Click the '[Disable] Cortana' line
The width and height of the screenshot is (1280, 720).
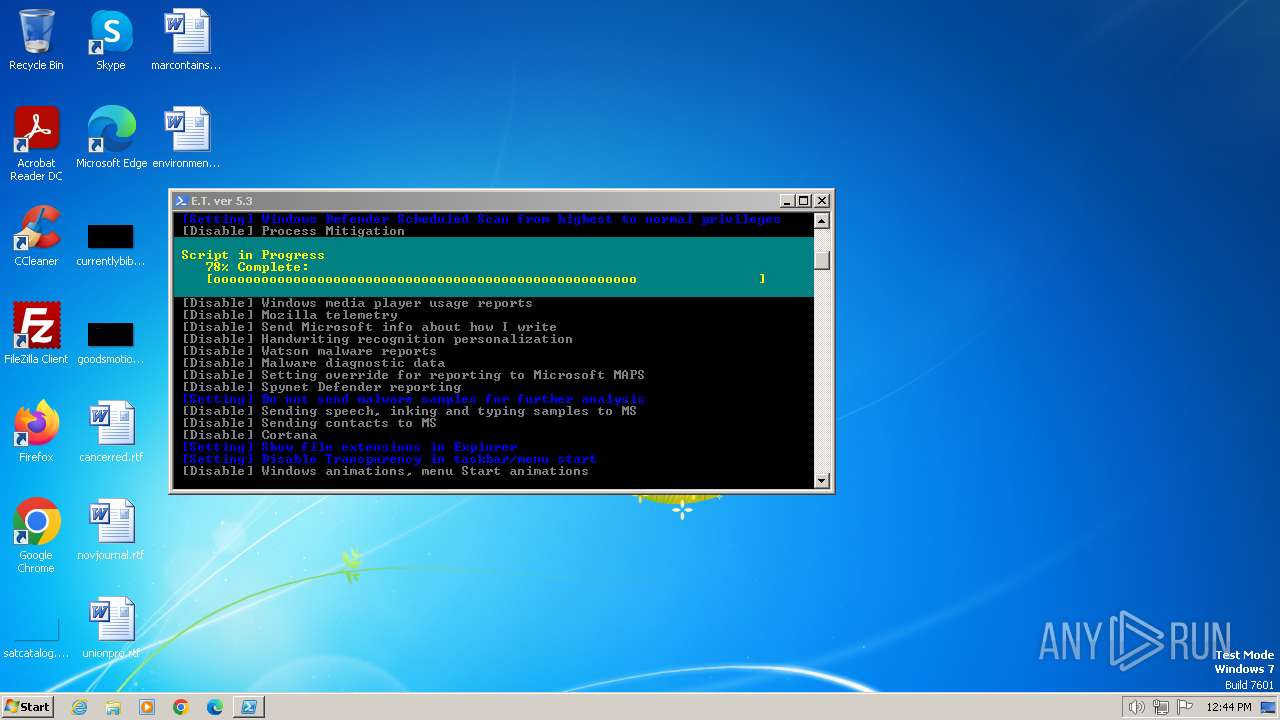click(x=250, y=435)
